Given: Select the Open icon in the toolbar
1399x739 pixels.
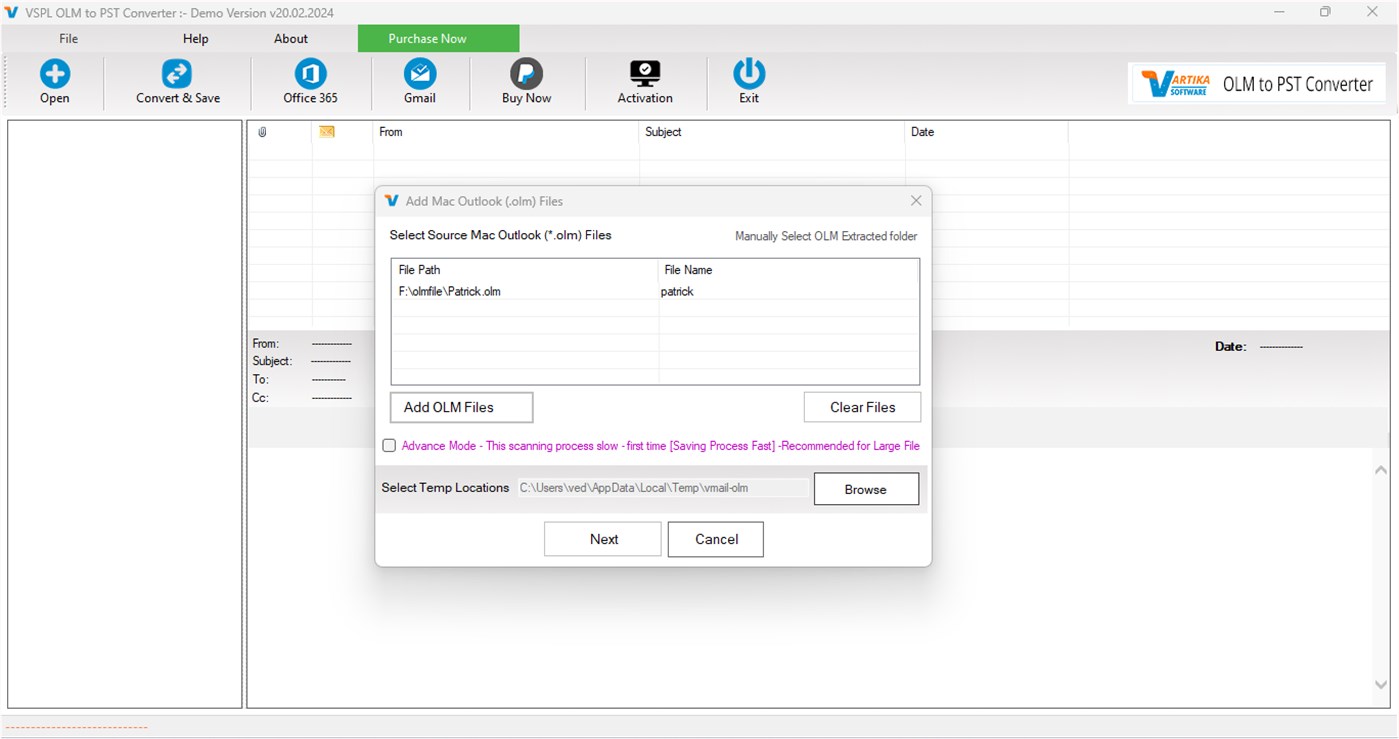Looking at the screenshot, I should coord(54,82).
